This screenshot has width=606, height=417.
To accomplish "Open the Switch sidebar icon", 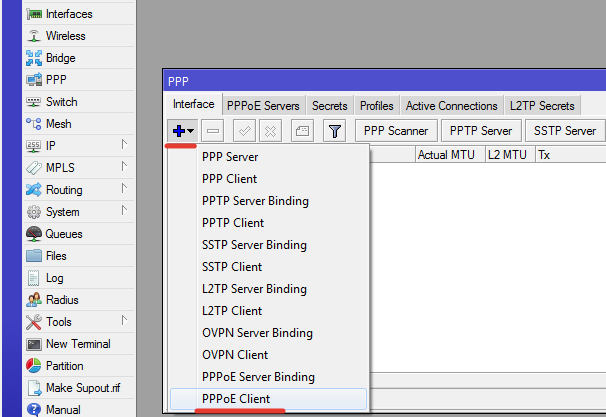I will point(34,102).
